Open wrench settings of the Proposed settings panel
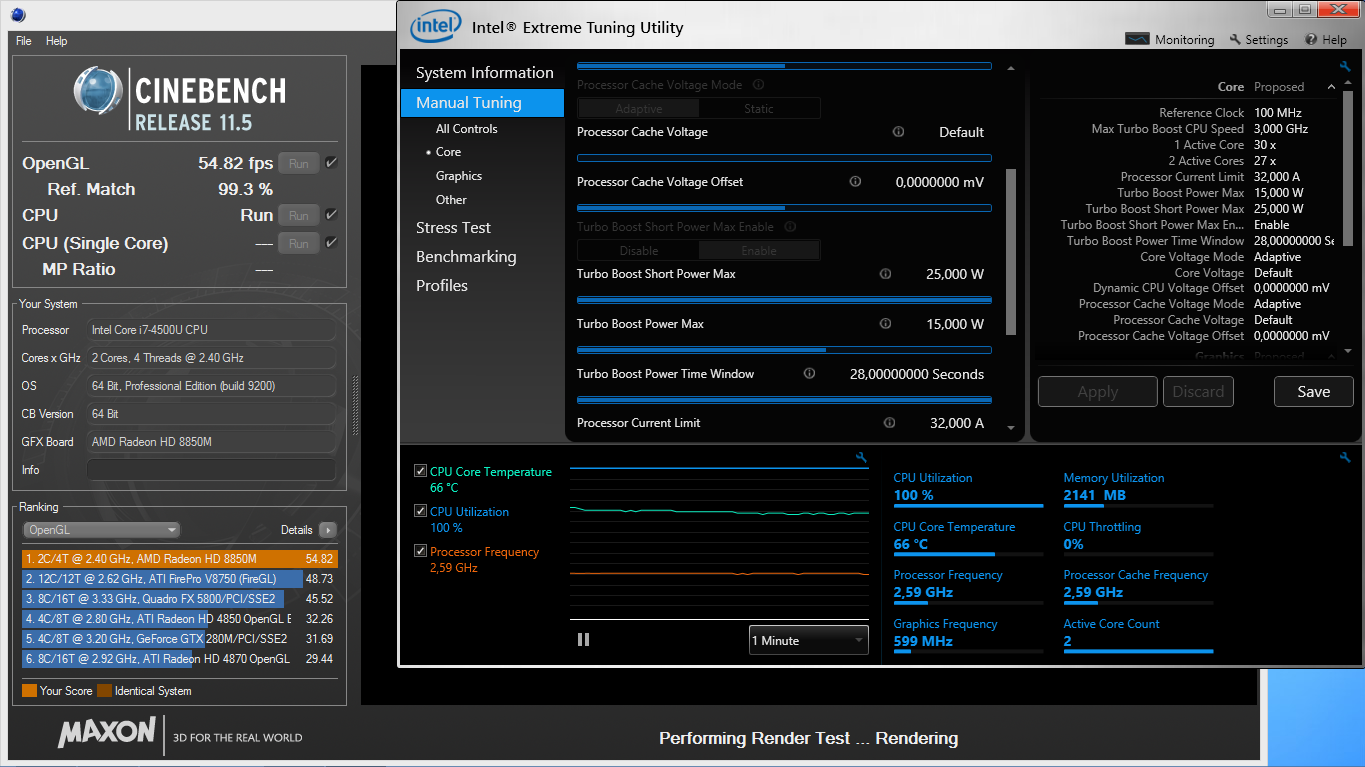Screen dimensions: 1365x767 pos(1345,67)
